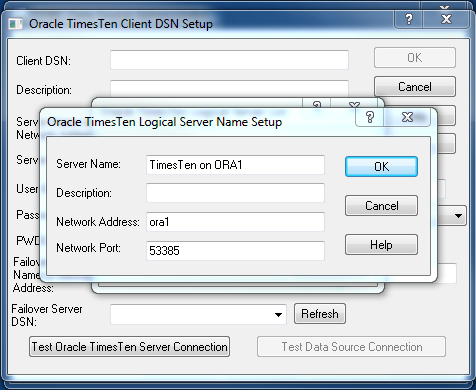Click help question mark in Logical Server dialog
476x390 pixels.
click(x=370, y=117)
